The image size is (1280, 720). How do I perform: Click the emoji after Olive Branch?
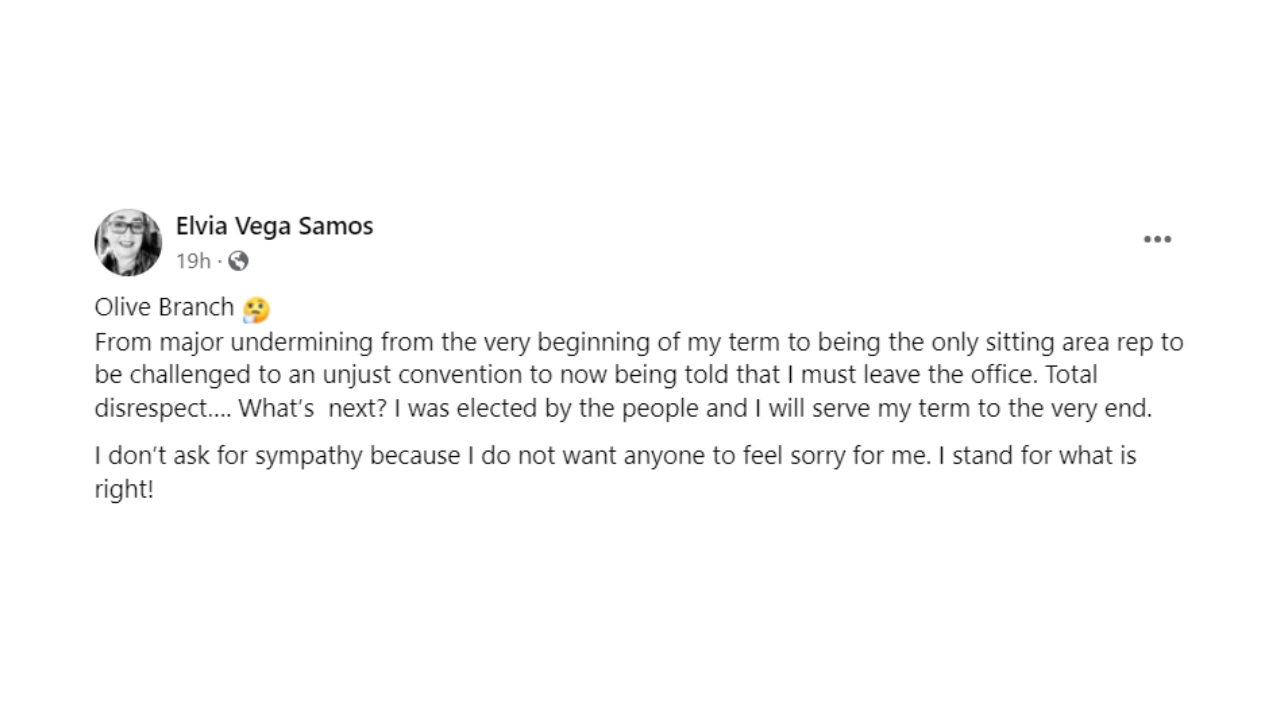click(x=256, y=309)
